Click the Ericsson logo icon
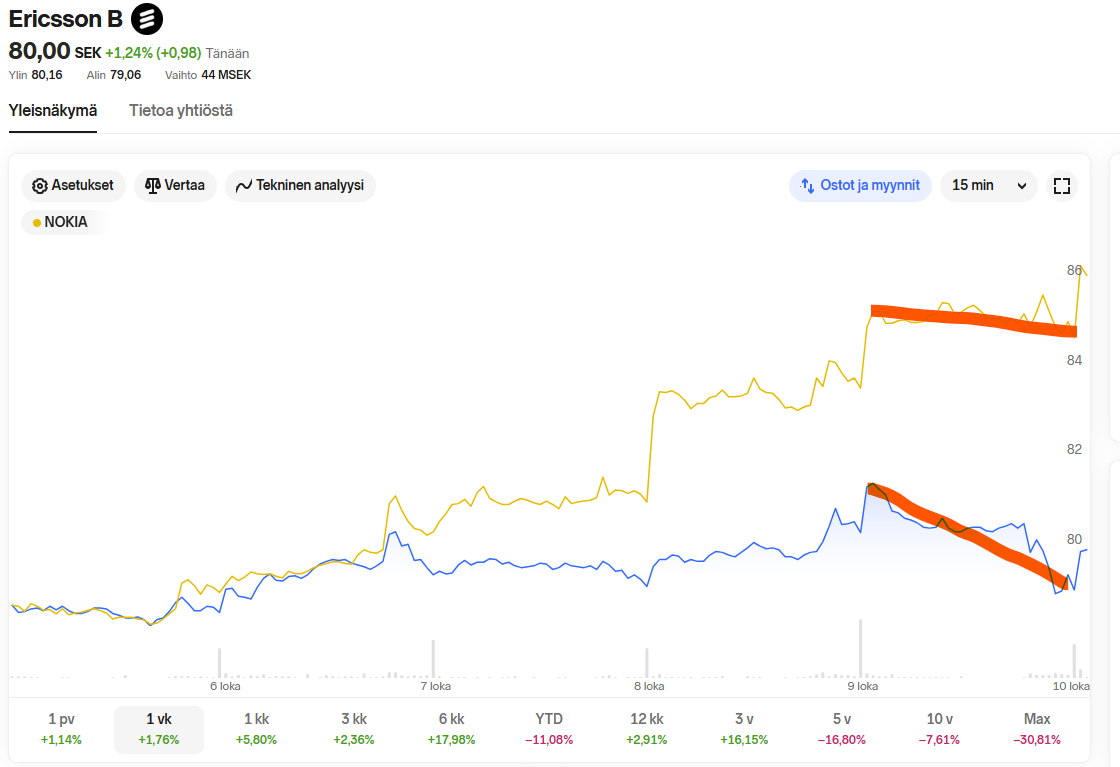 pos(147,19)
